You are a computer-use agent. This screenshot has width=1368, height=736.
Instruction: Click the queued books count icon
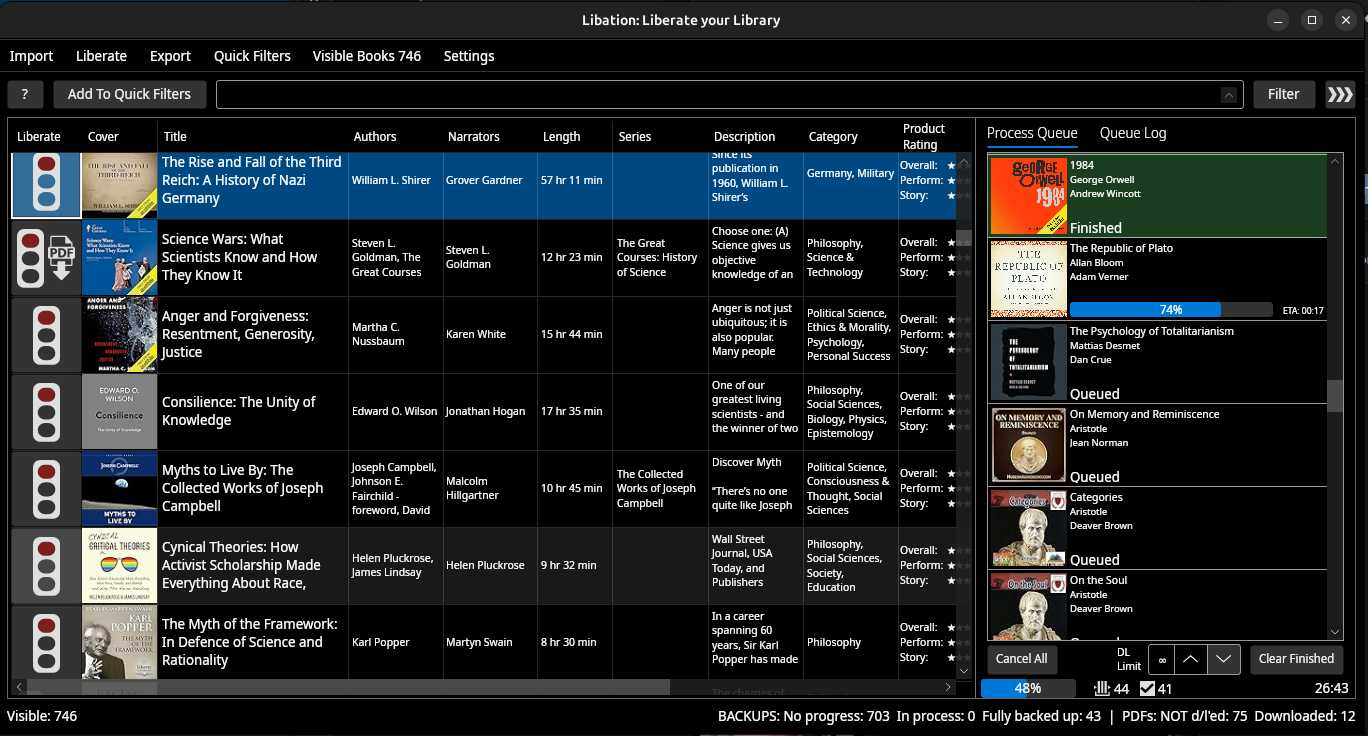(1102, 688)
